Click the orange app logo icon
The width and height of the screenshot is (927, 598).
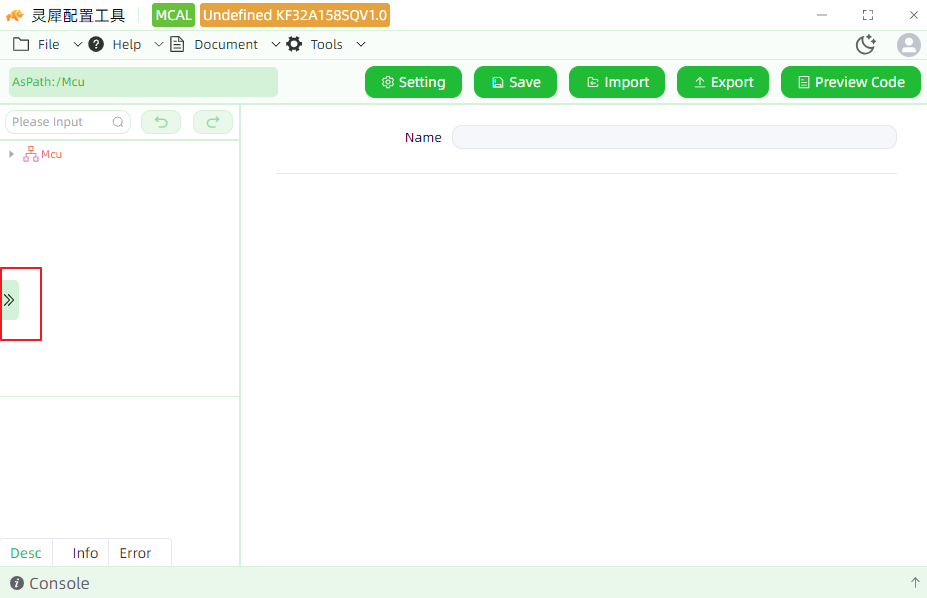15,15
